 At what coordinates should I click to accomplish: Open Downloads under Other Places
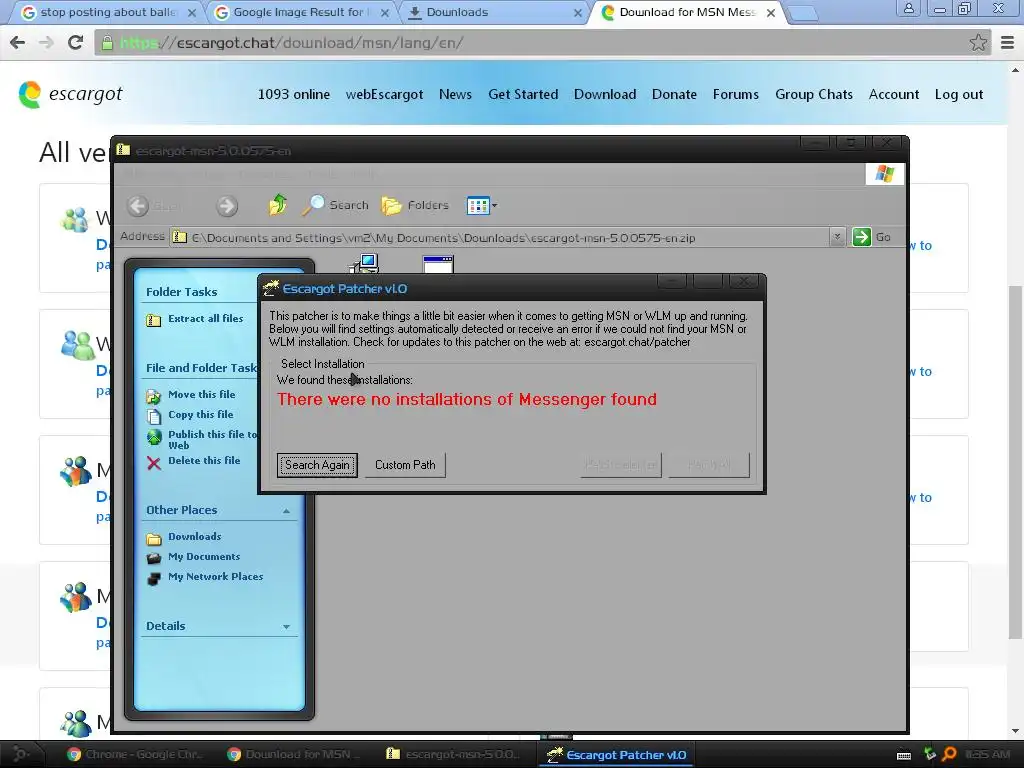point(184,537)
